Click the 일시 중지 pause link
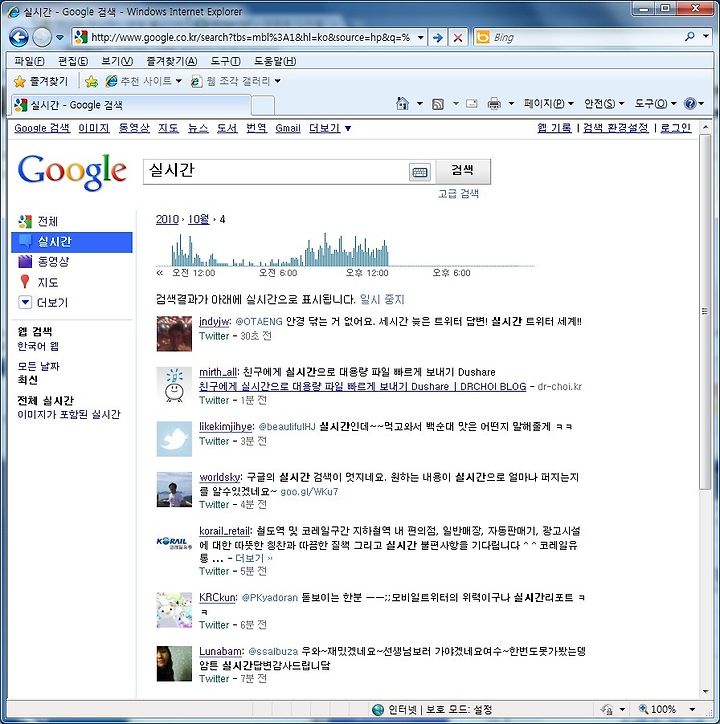The width and height of the screenshot is (720, 724). (382, 300)
